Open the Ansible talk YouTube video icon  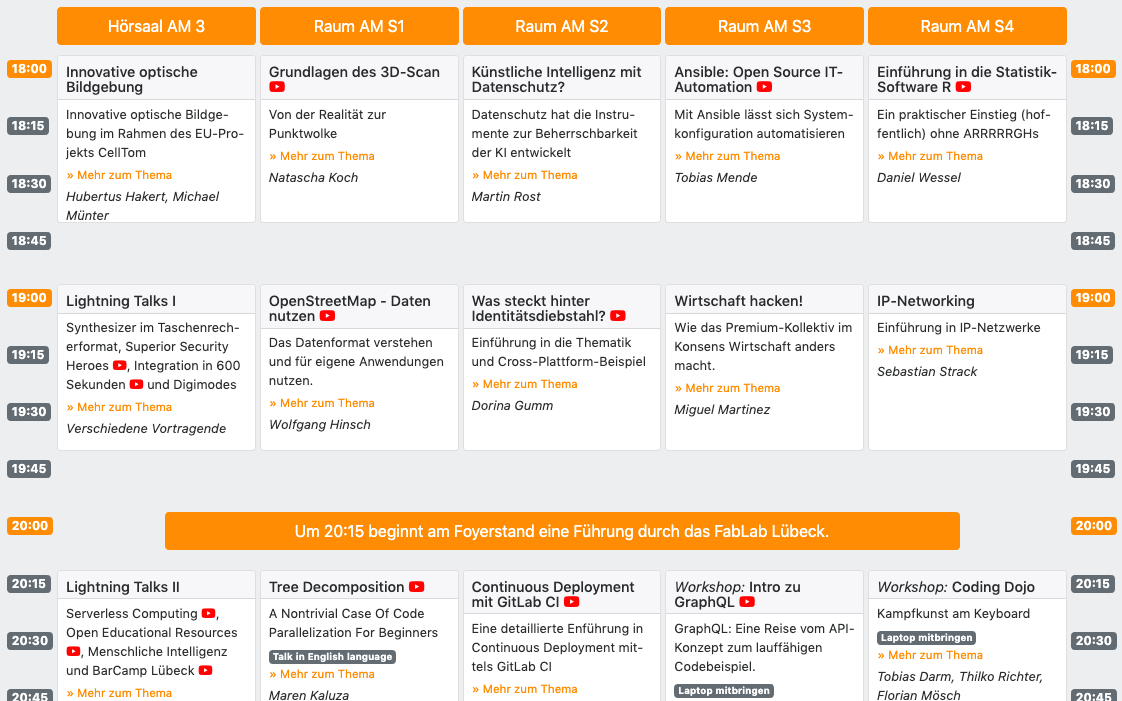tap(764, 88)
